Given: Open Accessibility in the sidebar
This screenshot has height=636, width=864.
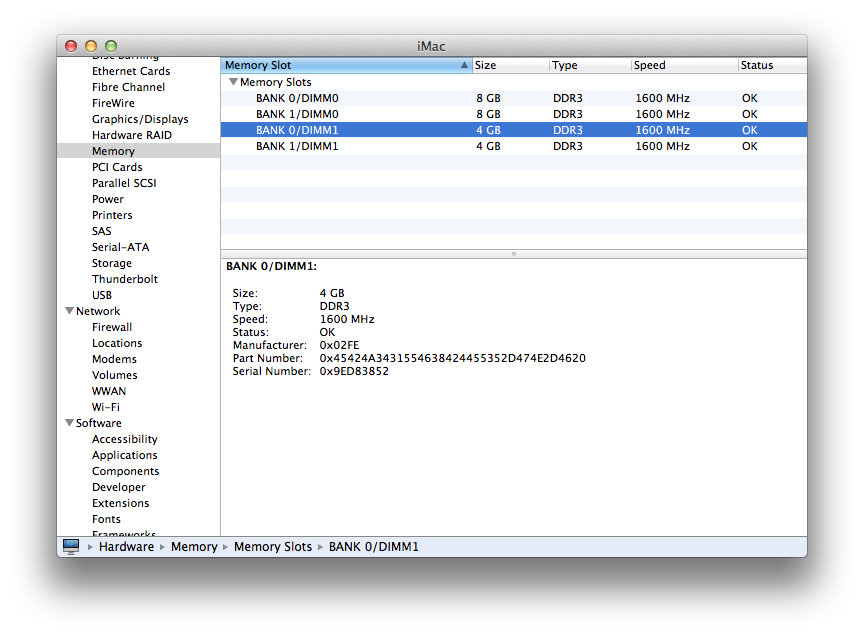Looking at the screenshot, I should 125,439.
